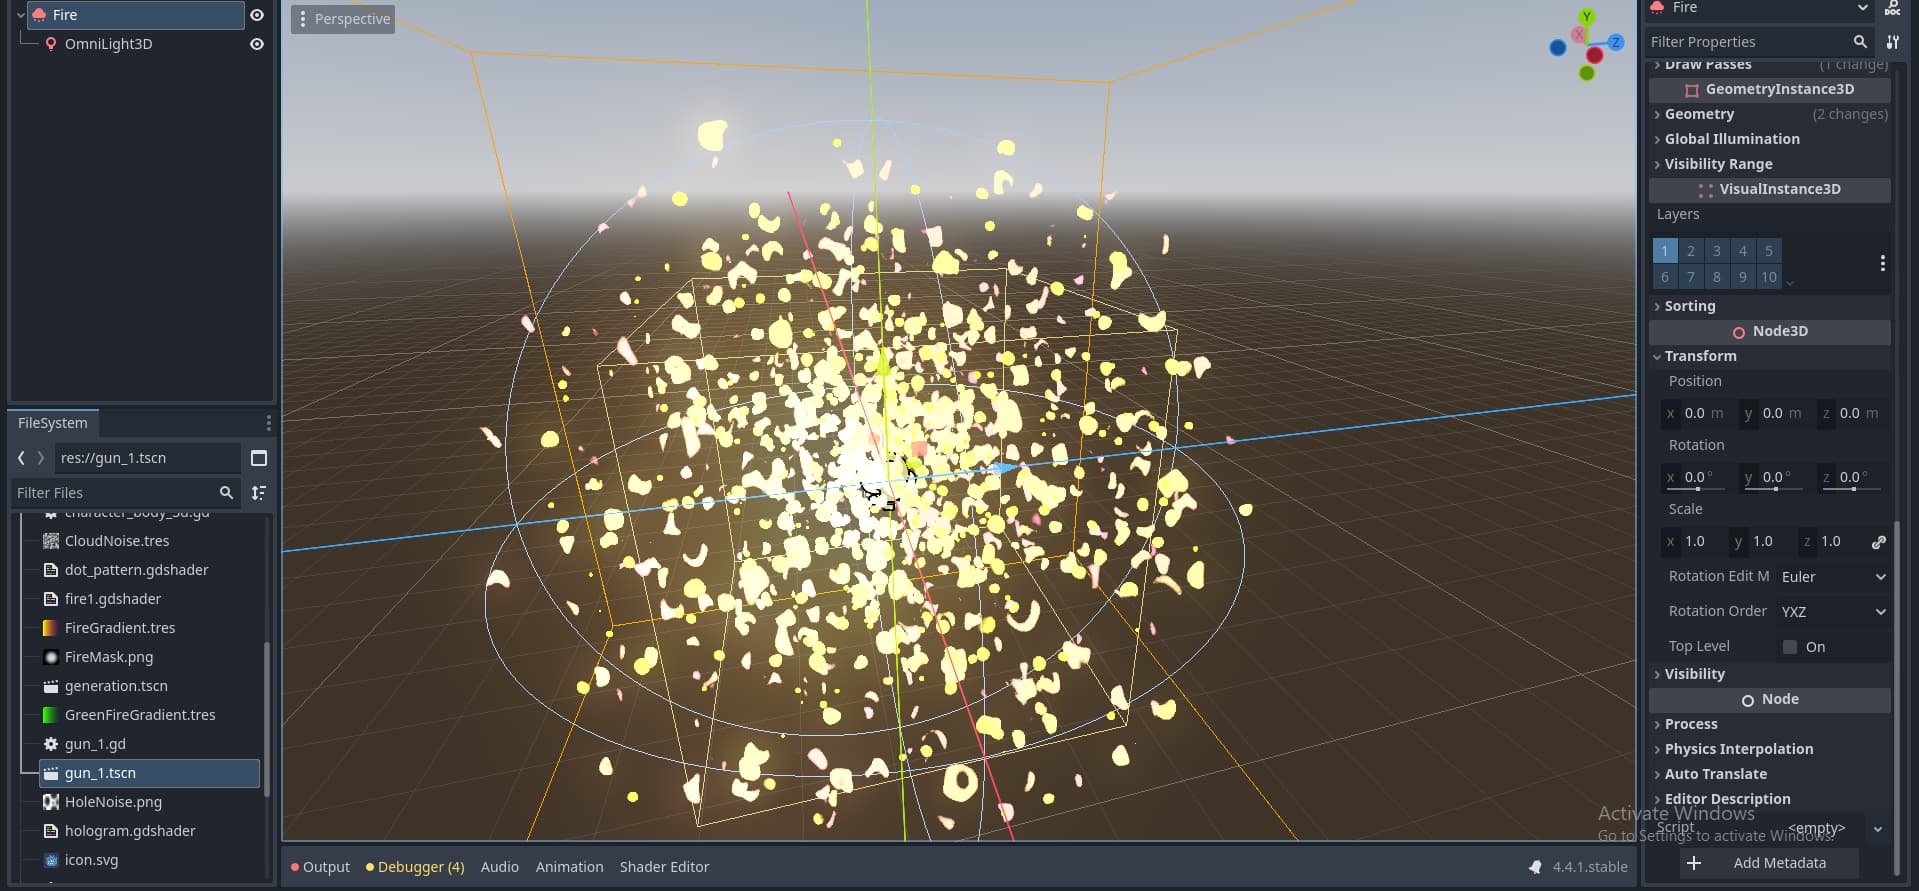Image resolution: width=1919 pixels, height=891 pixels.
Task: Expand the Global Illumination section
Action: click(1770, 139)
